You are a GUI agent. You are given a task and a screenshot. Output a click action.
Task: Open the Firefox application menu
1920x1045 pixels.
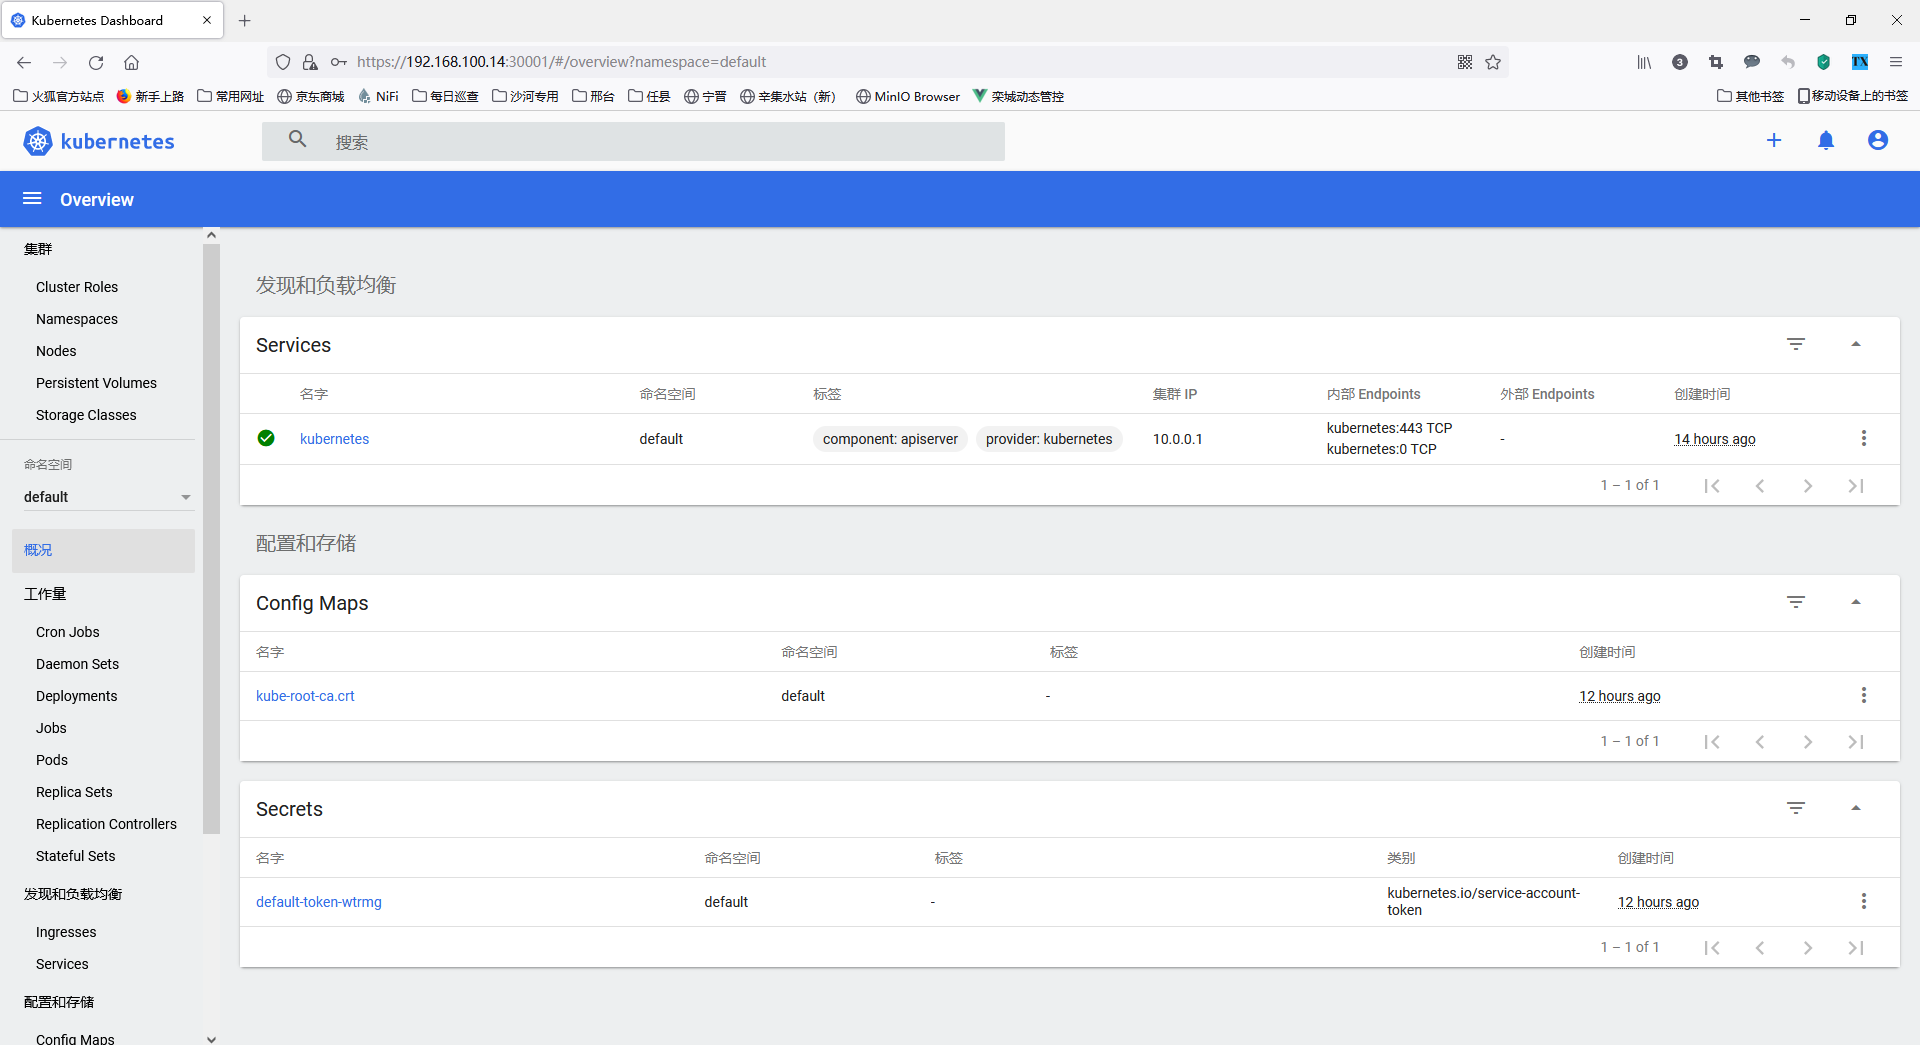click(x=1896, y=62)
